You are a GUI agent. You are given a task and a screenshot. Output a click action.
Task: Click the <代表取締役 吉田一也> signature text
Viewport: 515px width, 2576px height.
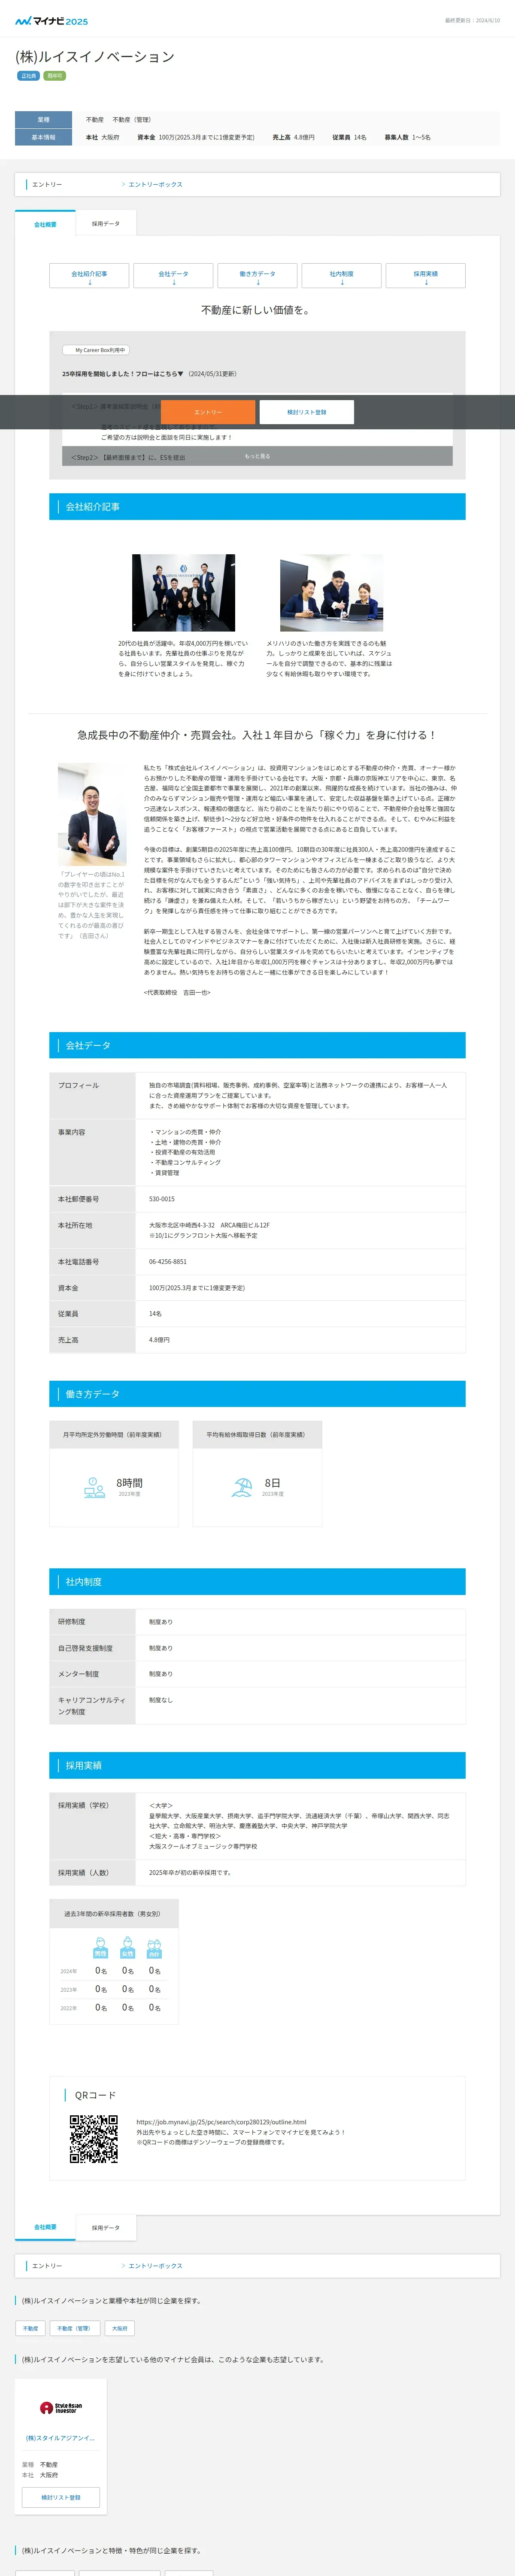177,992
